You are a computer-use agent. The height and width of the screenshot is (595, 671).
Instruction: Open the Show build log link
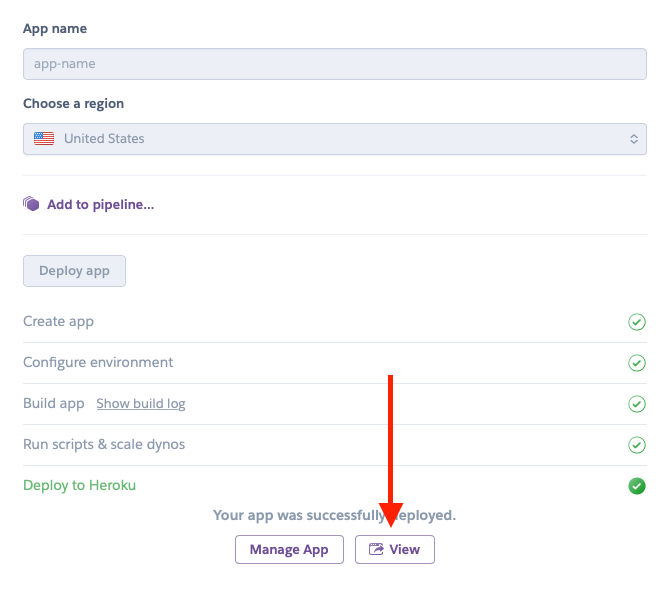tap(141, 404)
